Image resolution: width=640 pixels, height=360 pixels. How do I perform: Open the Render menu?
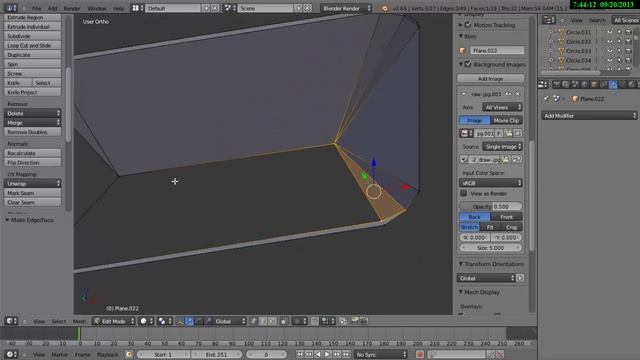[72, 8]
